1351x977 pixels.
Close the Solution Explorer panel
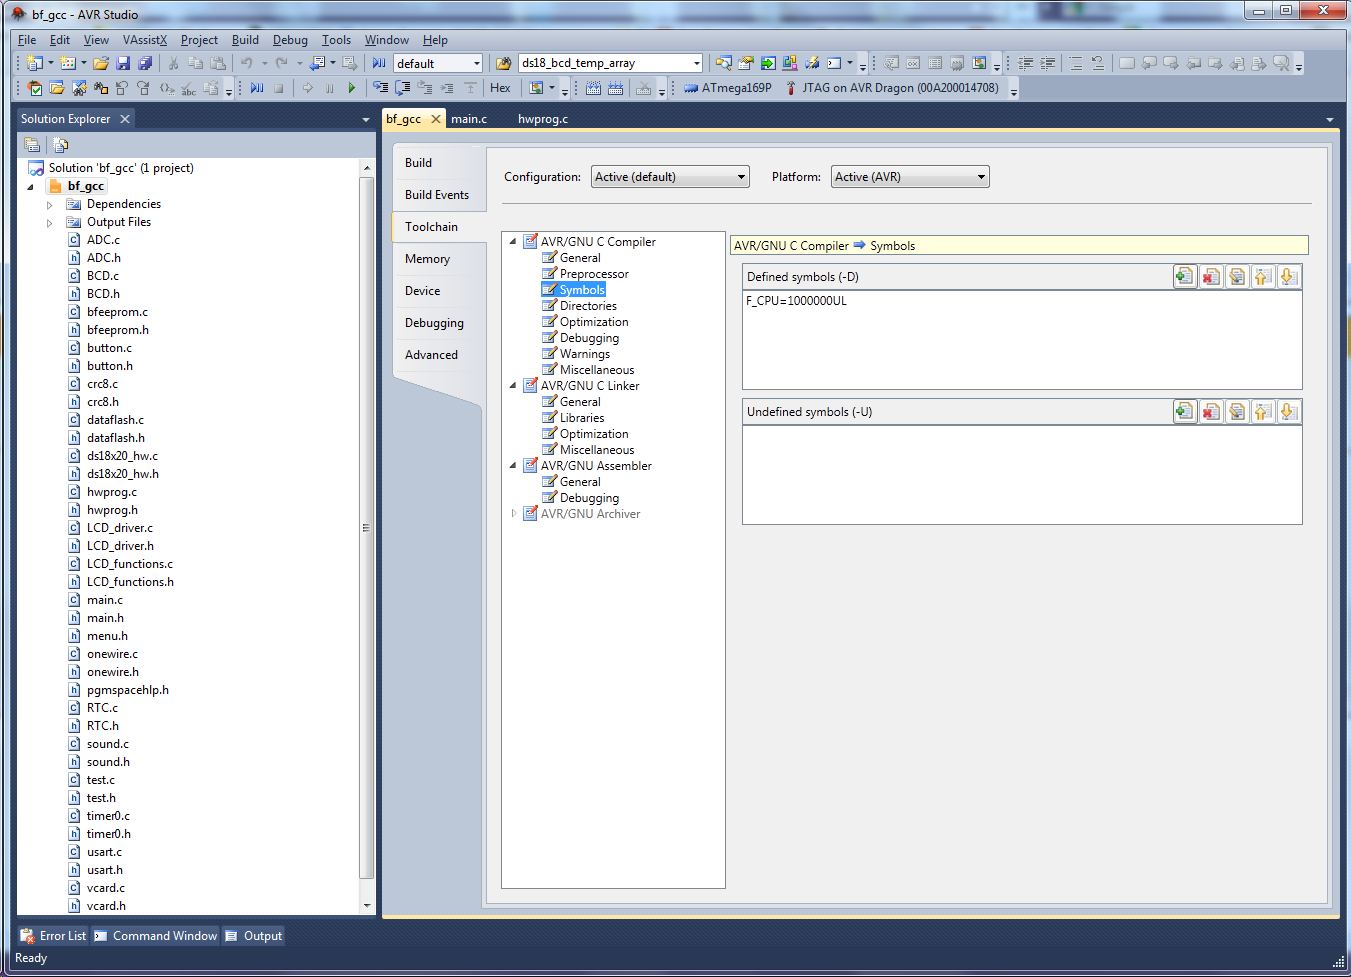pos(125,119)
